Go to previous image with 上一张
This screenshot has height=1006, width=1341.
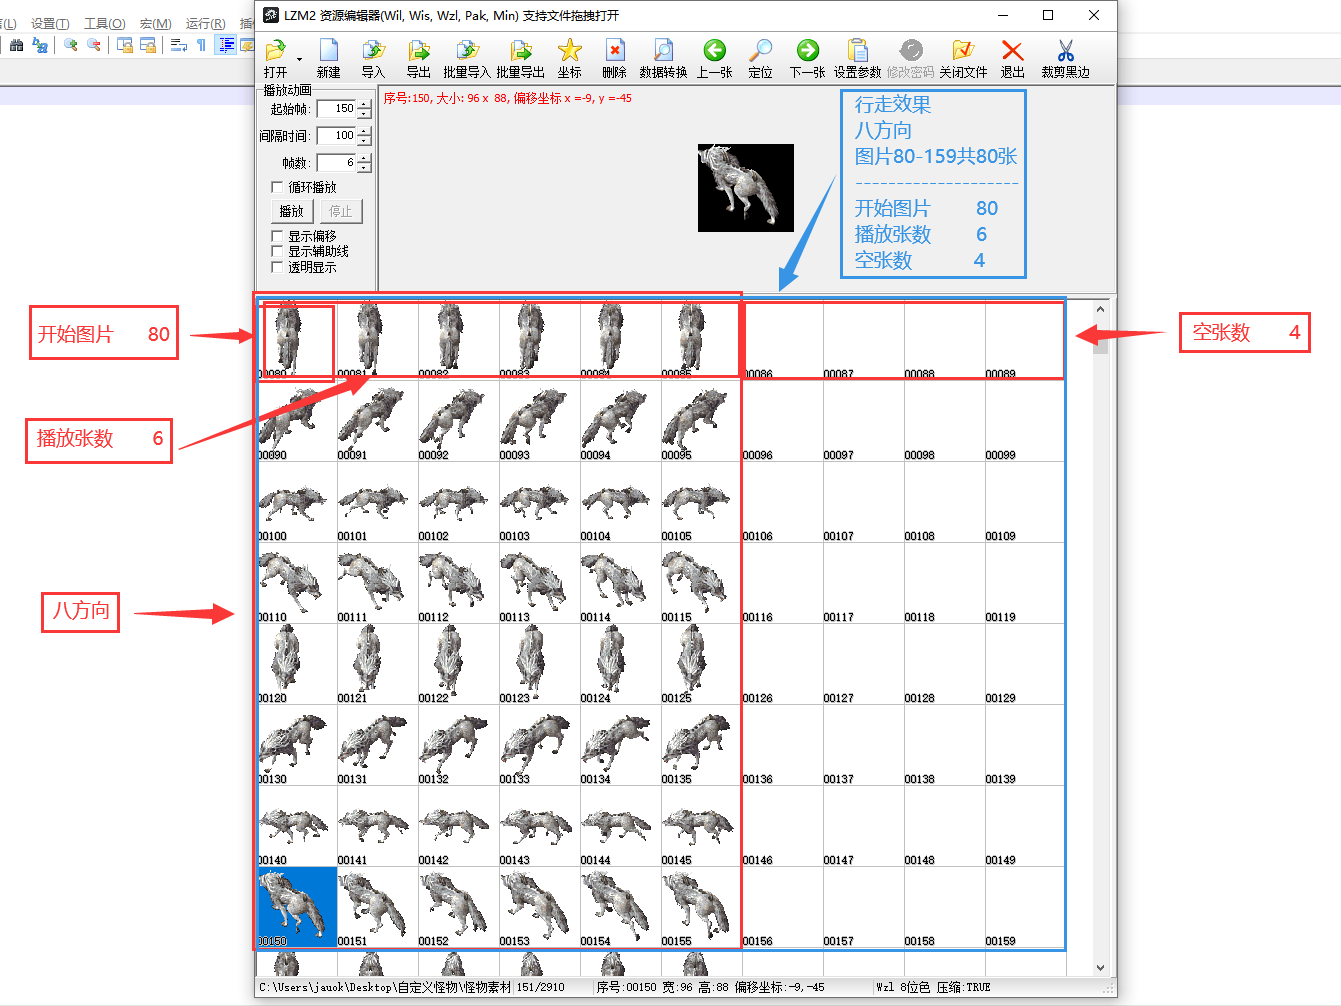point(714,51)
